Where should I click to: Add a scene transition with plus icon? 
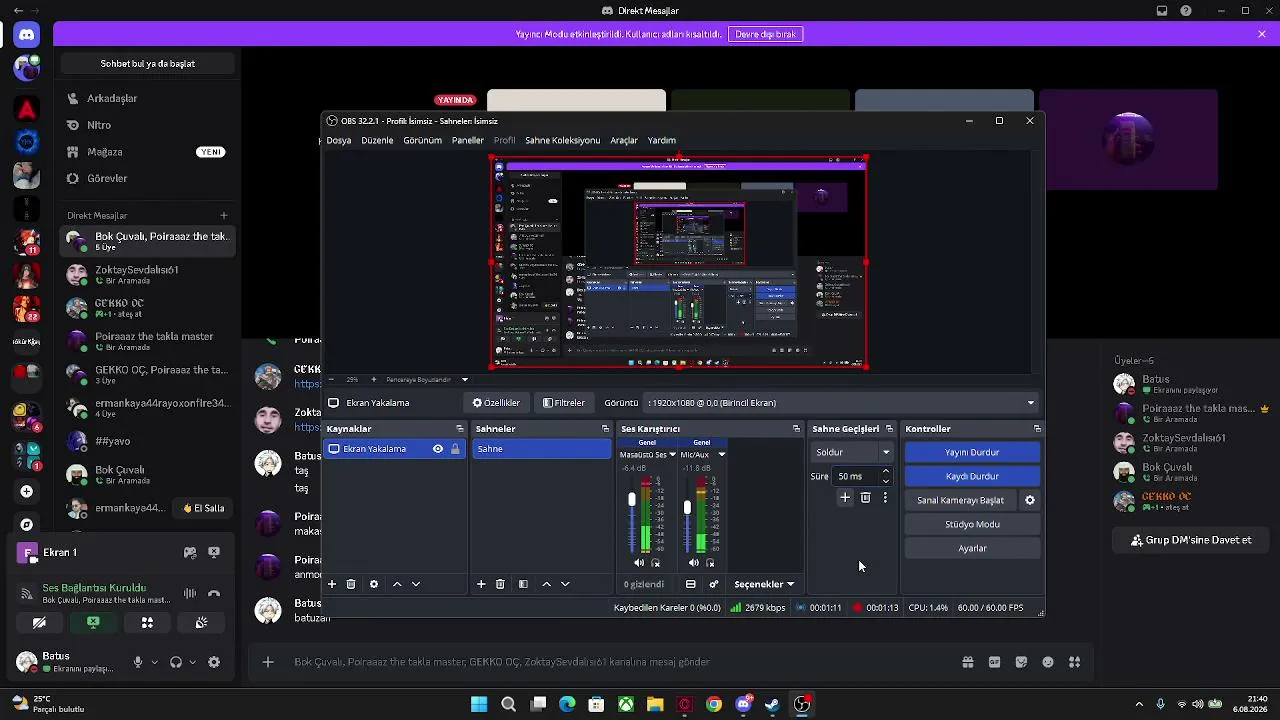click(845, 498)
